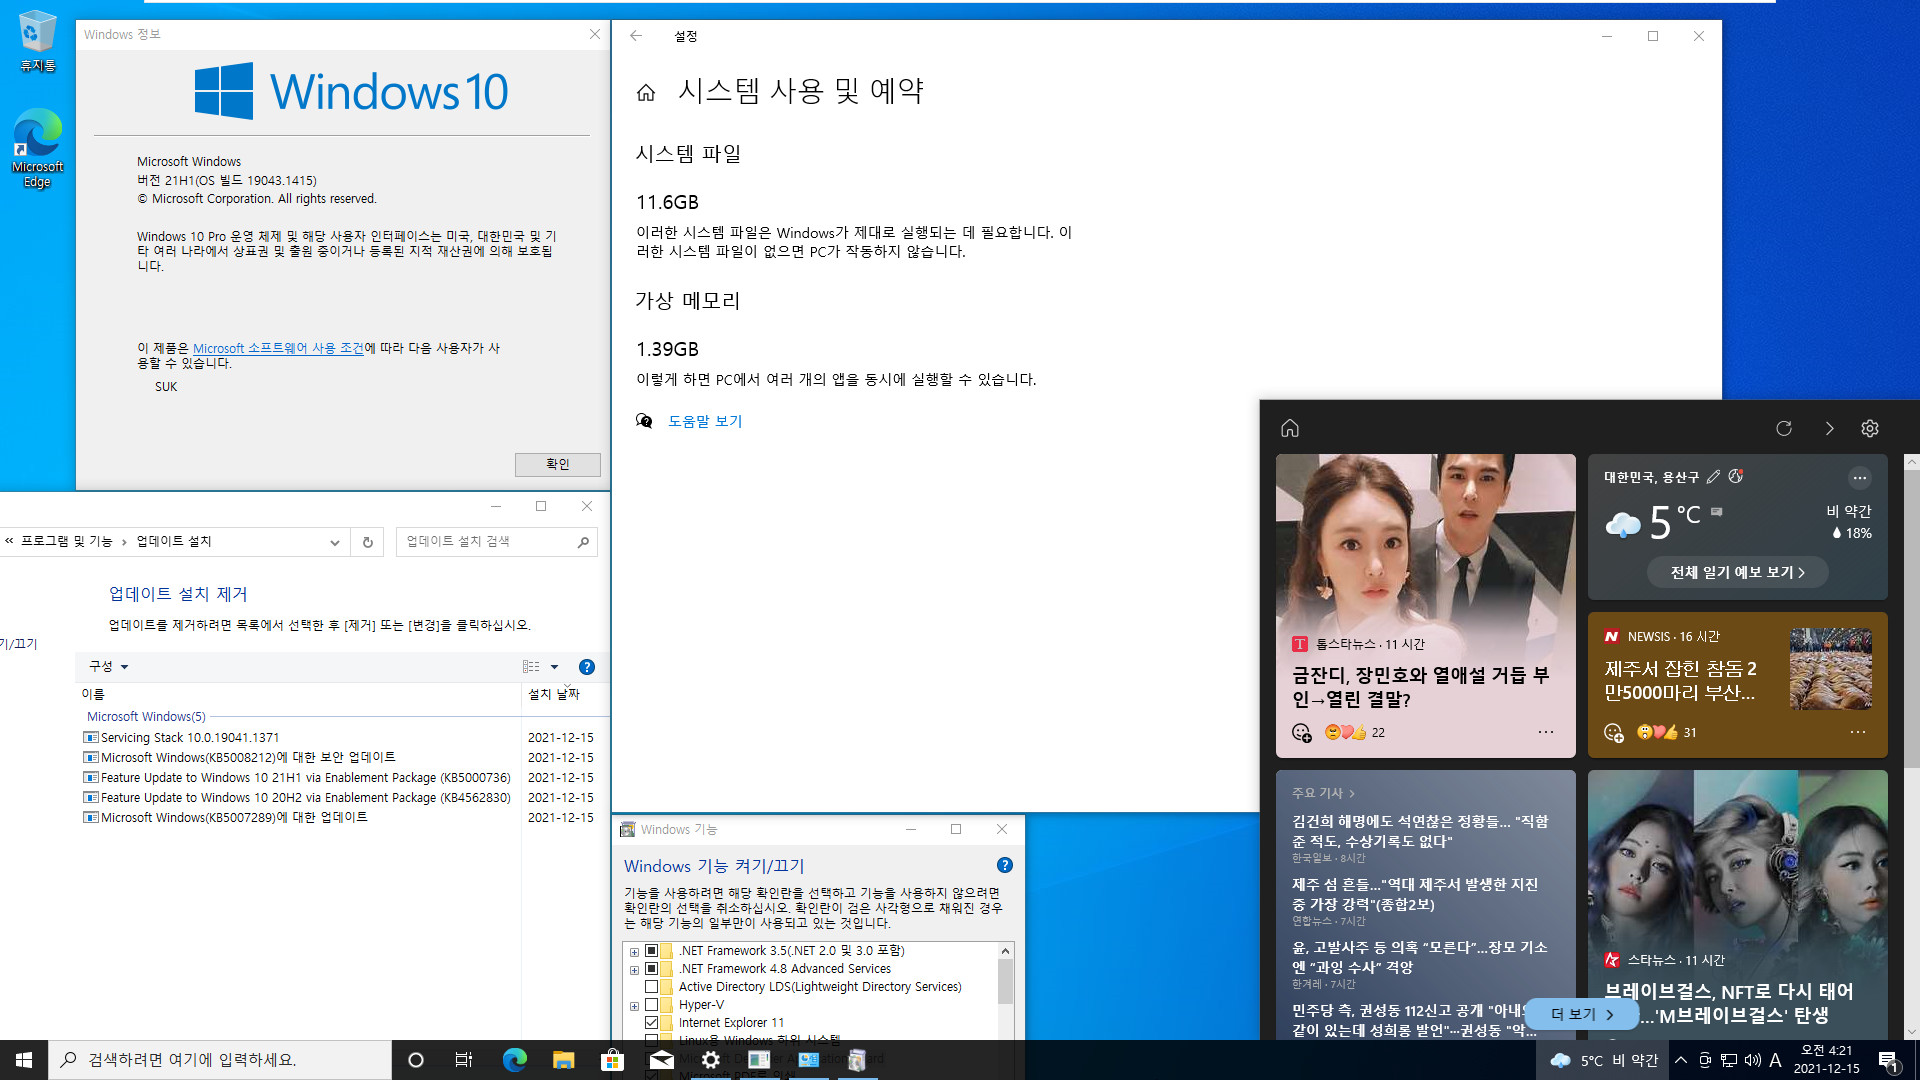Toggle .NET Framework 4.8 Advanced Services checkbox

[x=651, y=969]
